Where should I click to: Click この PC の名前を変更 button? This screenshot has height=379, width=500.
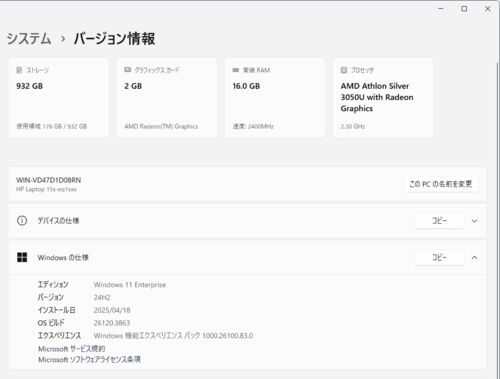pos(441,184)
